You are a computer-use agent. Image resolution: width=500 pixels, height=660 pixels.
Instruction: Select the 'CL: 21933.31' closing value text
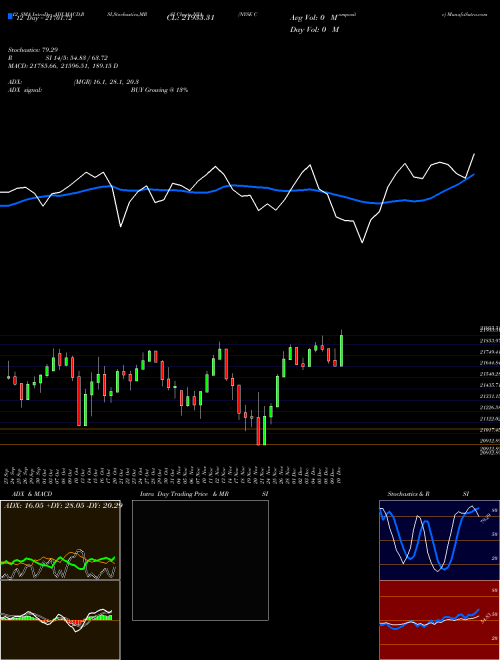(x=191, y=18)
